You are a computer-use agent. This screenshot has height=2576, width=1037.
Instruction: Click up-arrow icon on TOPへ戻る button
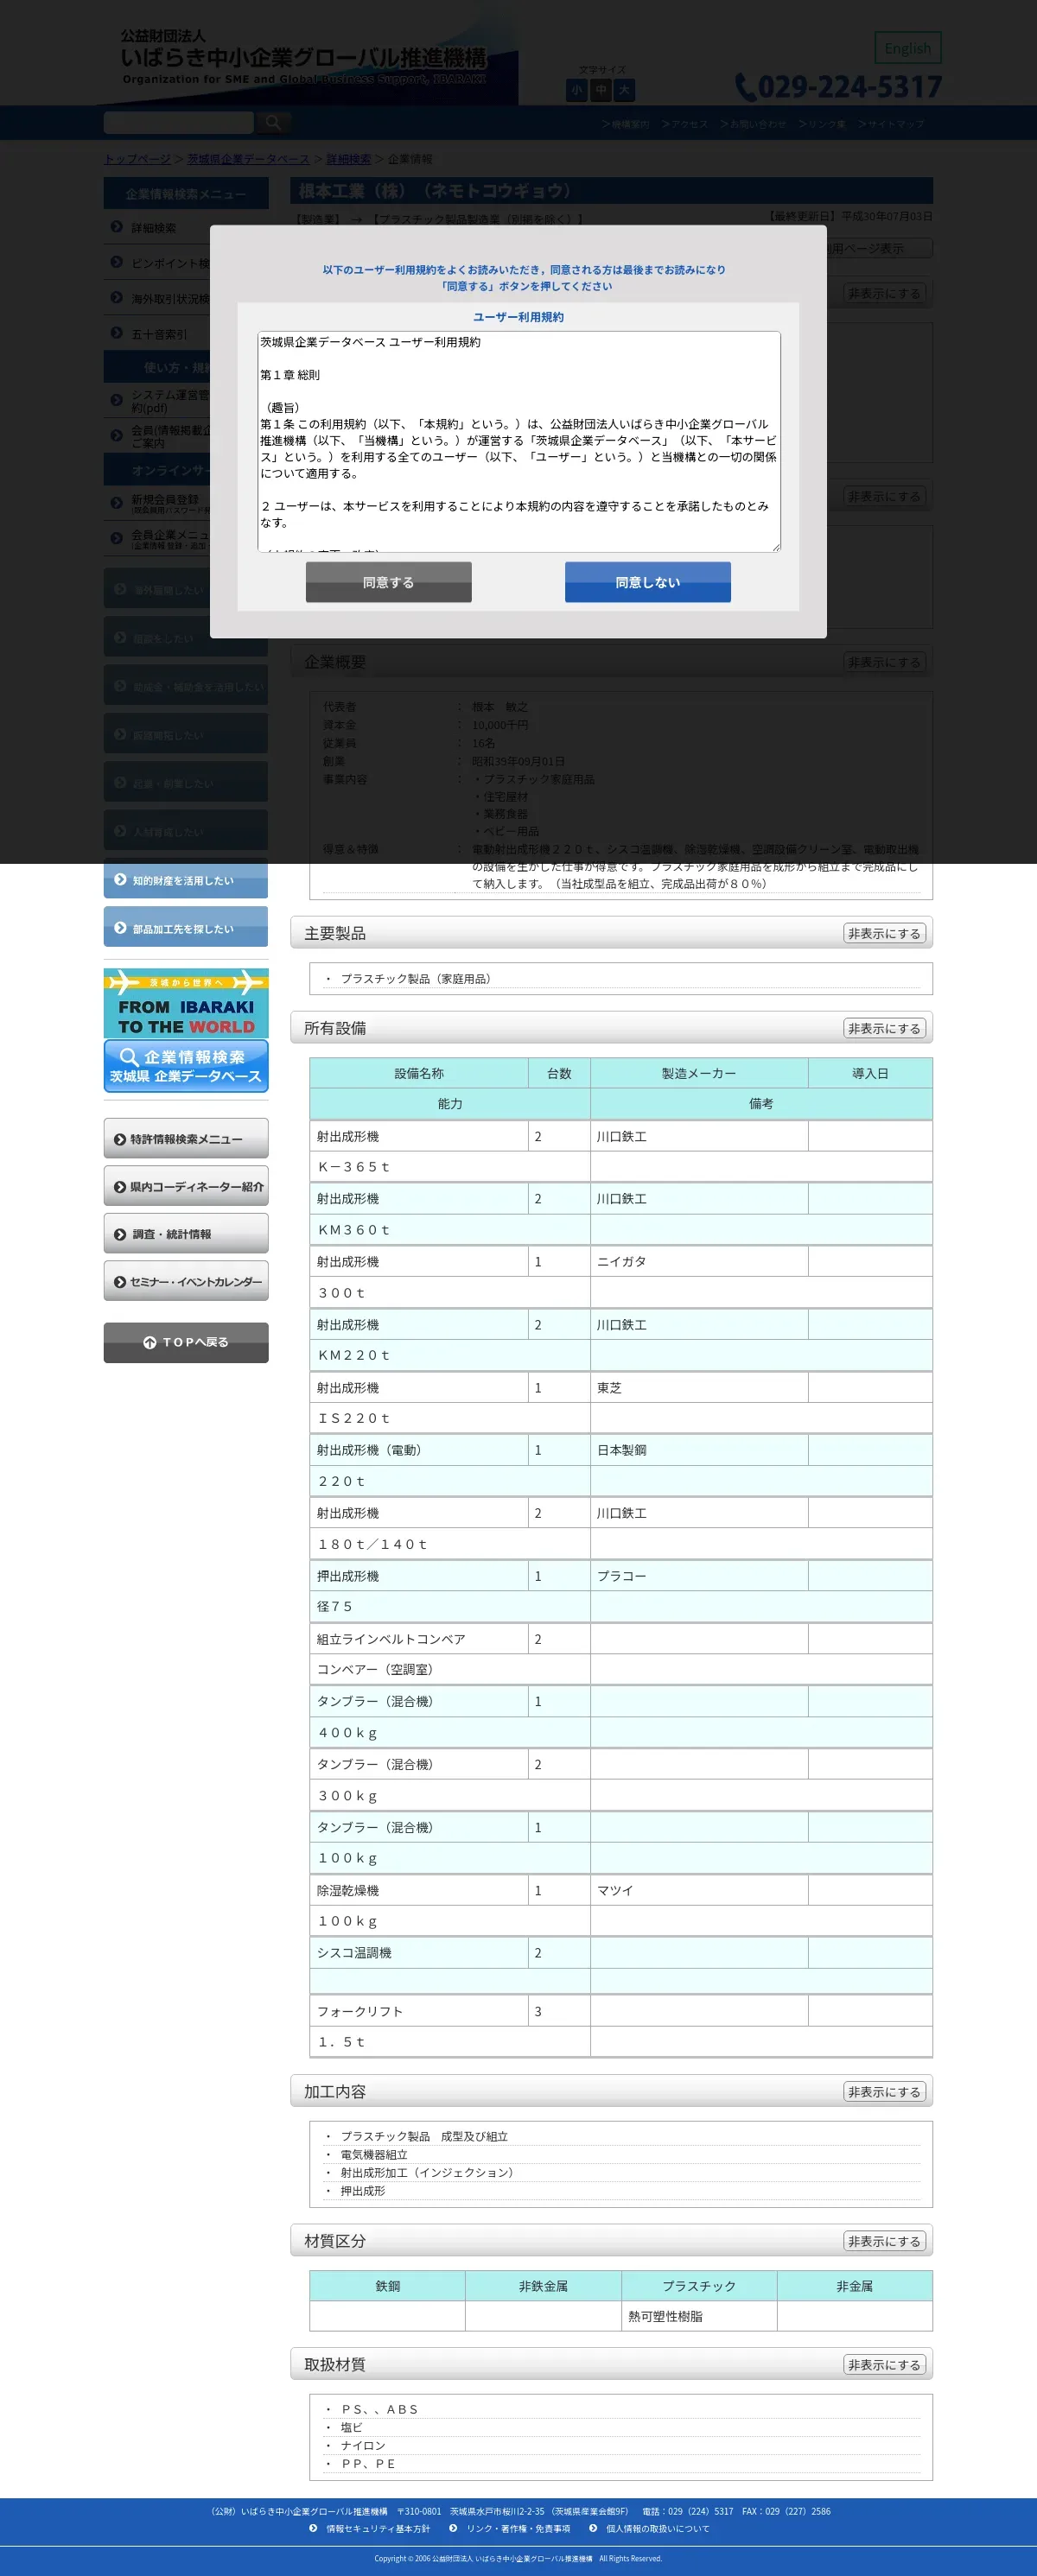click(x=150, y=1342)
